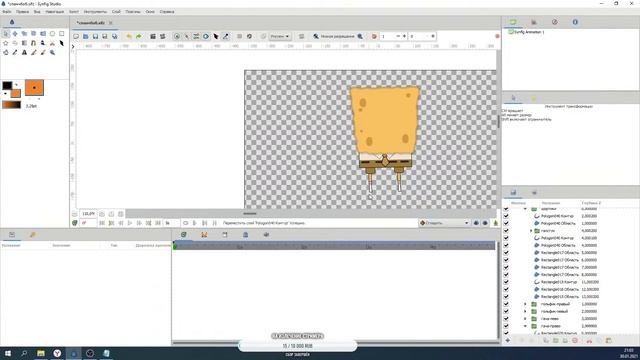Click the canvas horizontal scrollbar handle
The height and width of the screenshot is (360, 640).
click(x=250, y=213)
